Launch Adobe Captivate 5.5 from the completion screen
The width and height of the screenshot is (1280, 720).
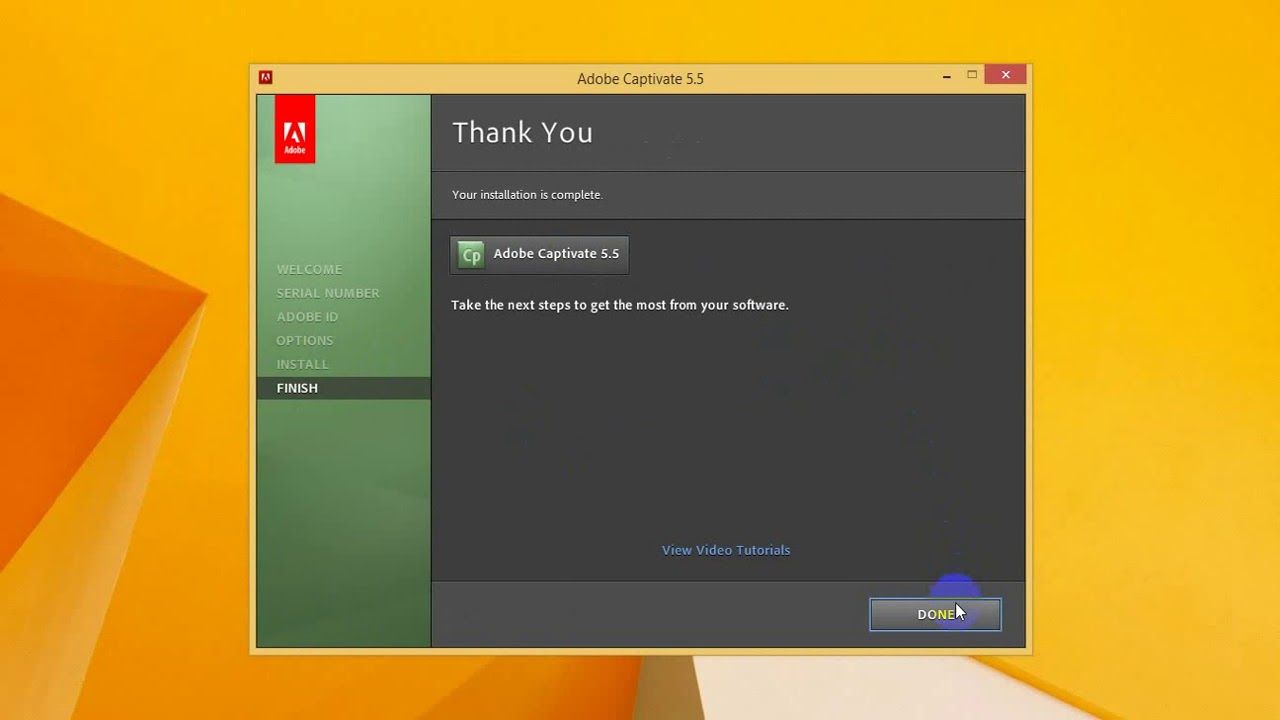click(538, 254)
